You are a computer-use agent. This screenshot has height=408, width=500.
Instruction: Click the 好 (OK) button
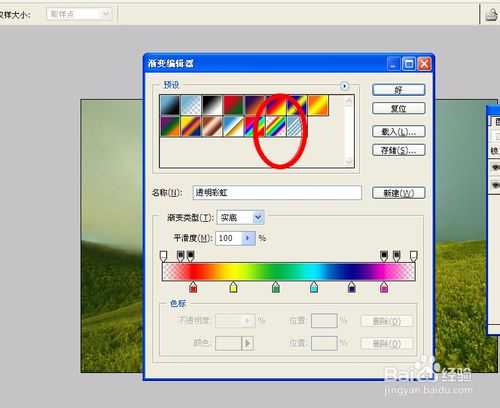pyautogui.click(x=399, y=90)
